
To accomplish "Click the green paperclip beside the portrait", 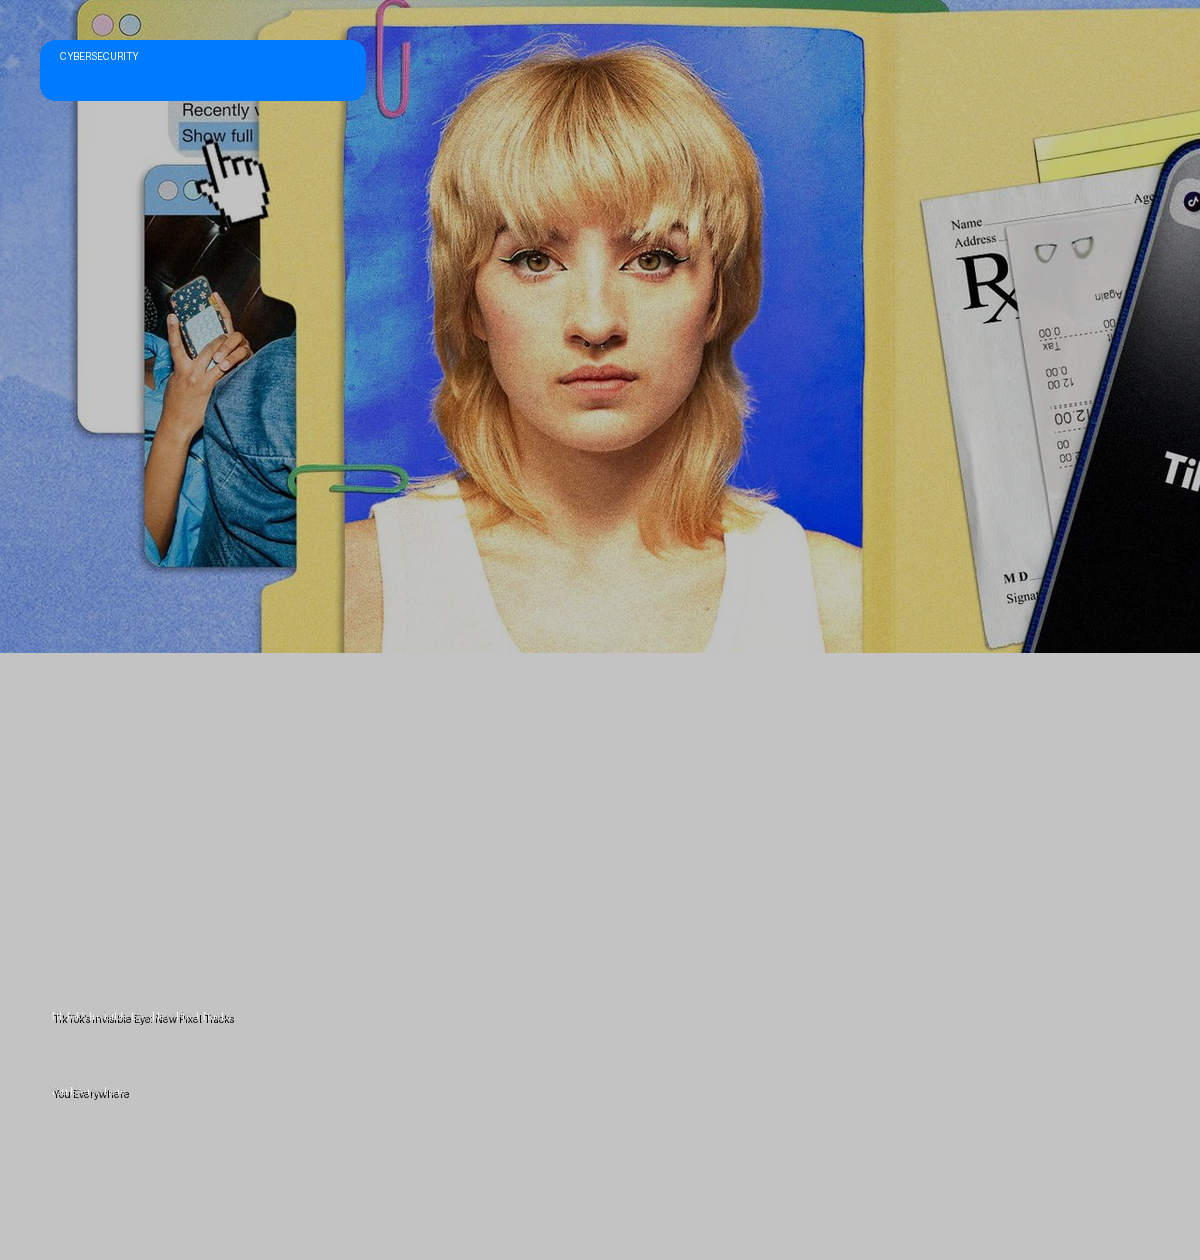I will (x=348, y=480).
